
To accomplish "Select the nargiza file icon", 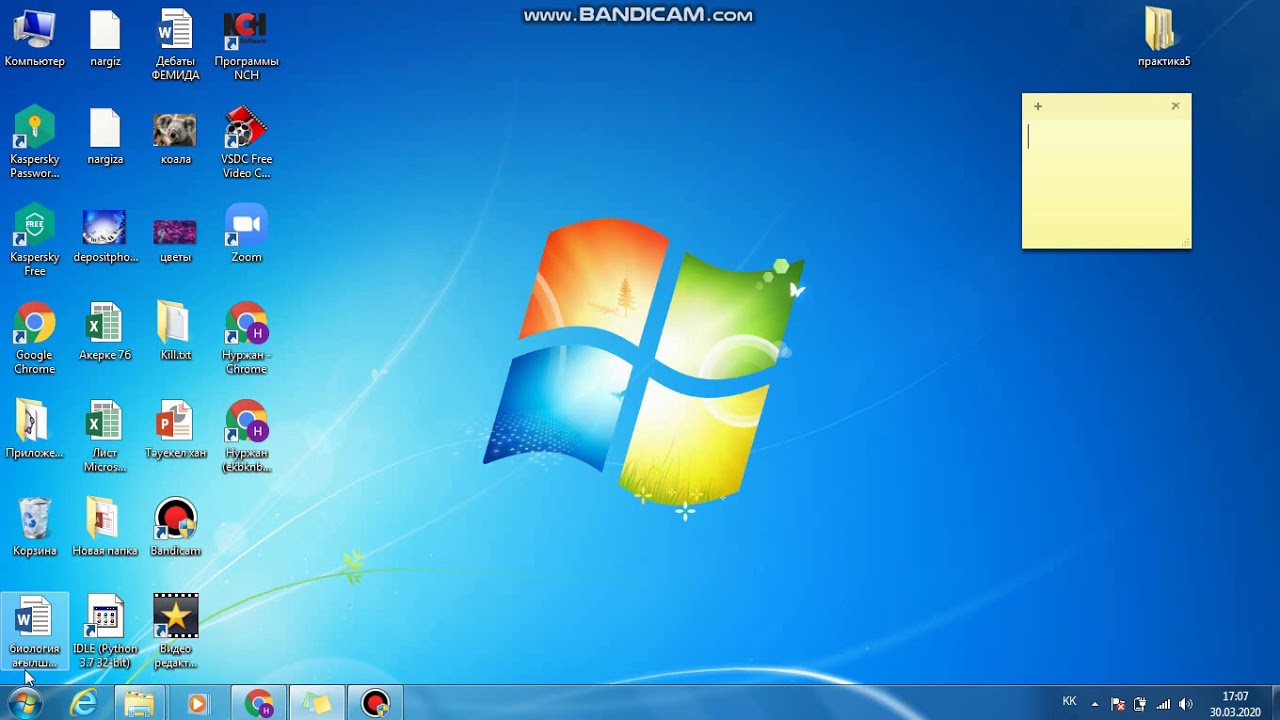I will point(105,136).
